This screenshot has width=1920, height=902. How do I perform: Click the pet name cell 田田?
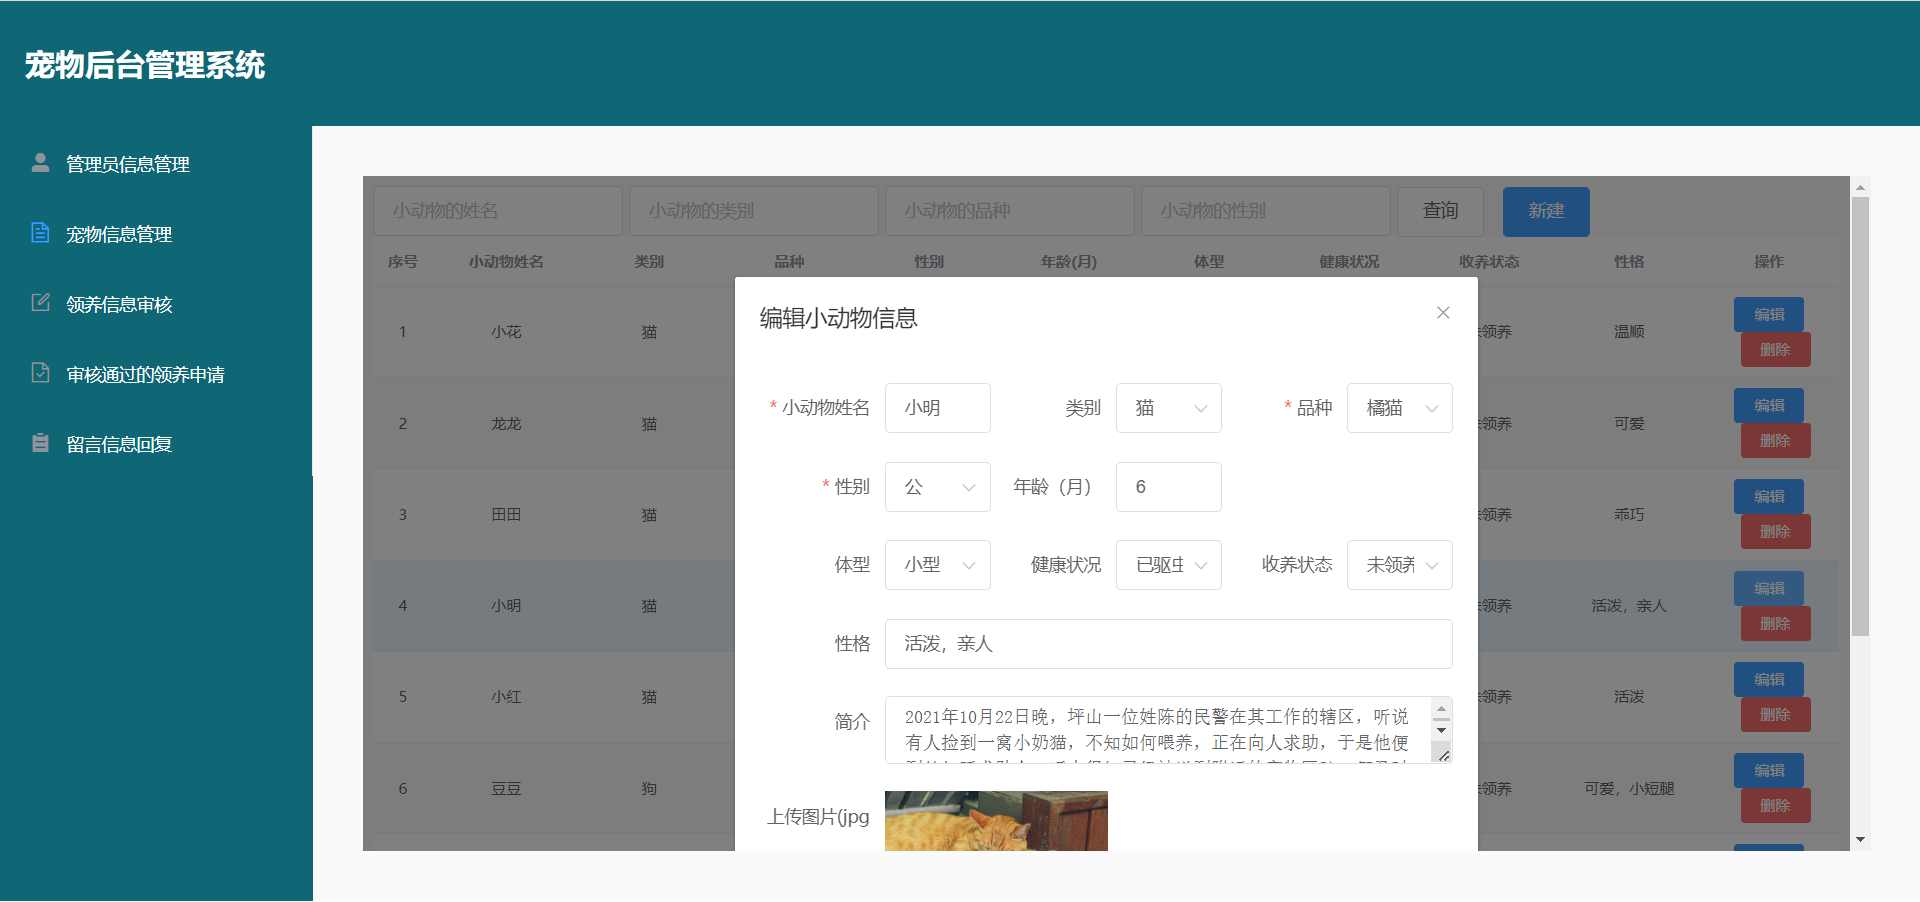coord(506,515)
